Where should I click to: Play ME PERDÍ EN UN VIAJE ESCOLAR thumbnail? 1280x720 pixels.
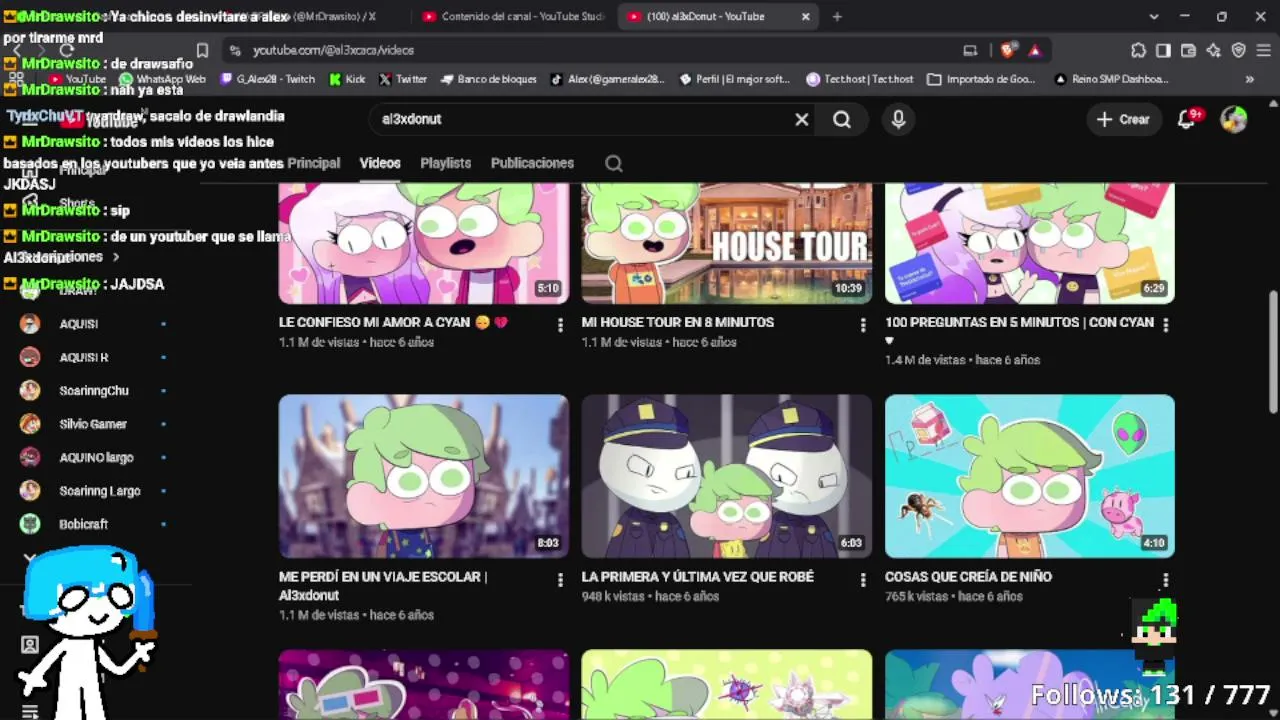point(424,476)
